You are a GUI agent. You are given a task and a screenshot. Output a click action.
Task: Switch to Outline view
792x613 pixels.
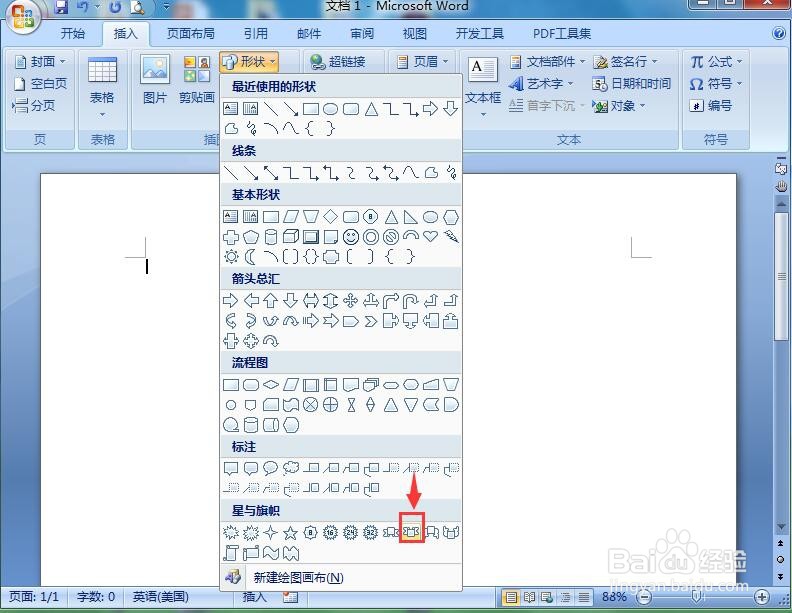click(566, 598)
